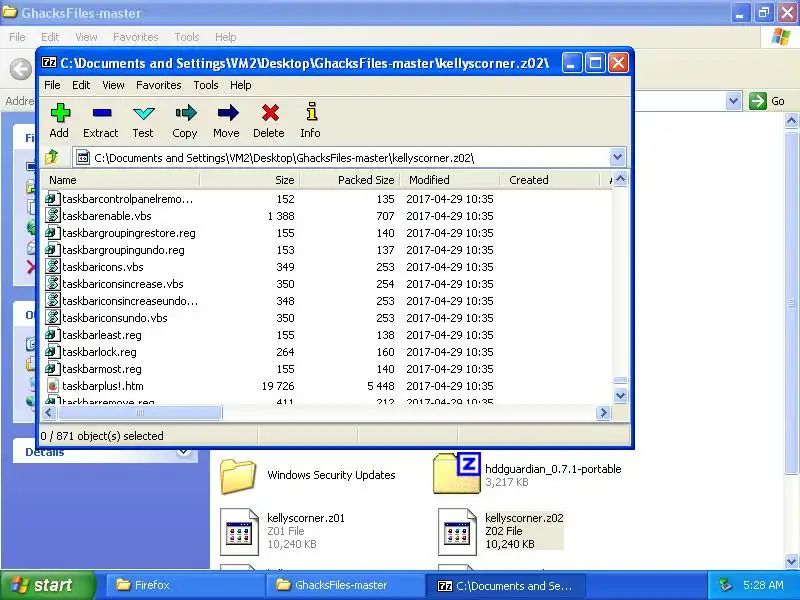Image resolution: width=800 pixels, height=600 pixels.
Task: Click hddguardian portable zip folder icon
Action: 457,472
